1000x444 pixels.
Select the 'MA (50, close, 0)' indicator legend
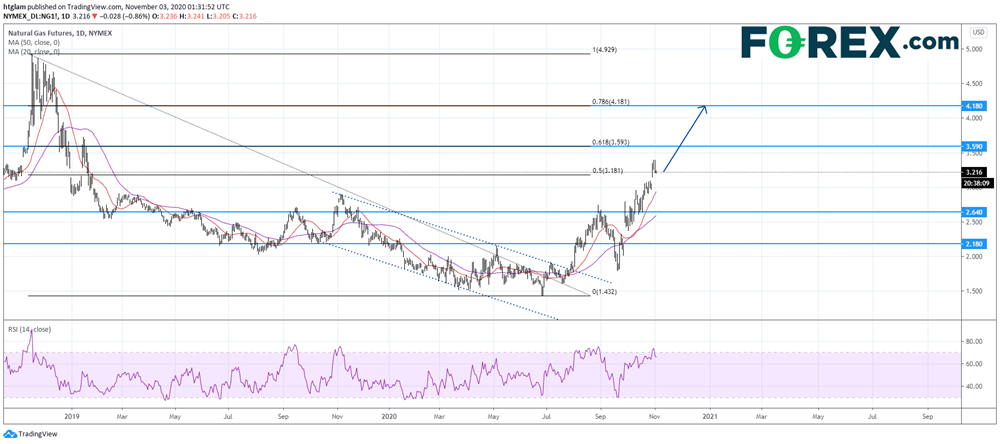click(33, 41)
